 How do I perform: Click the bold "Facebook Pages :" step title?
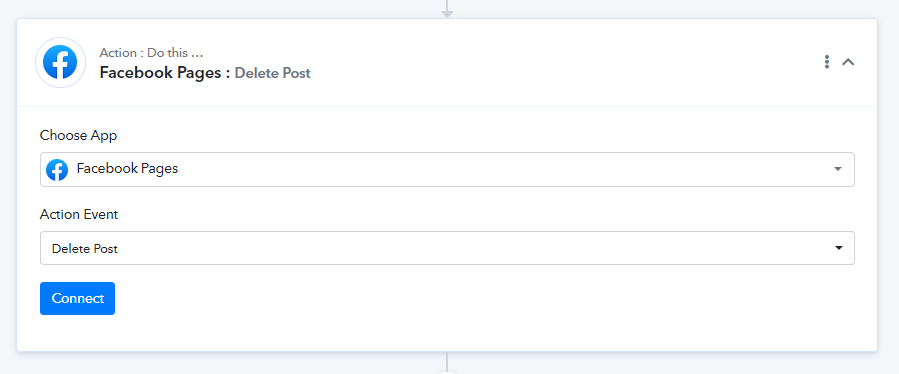pyautogui.click(x=165, y=73)
